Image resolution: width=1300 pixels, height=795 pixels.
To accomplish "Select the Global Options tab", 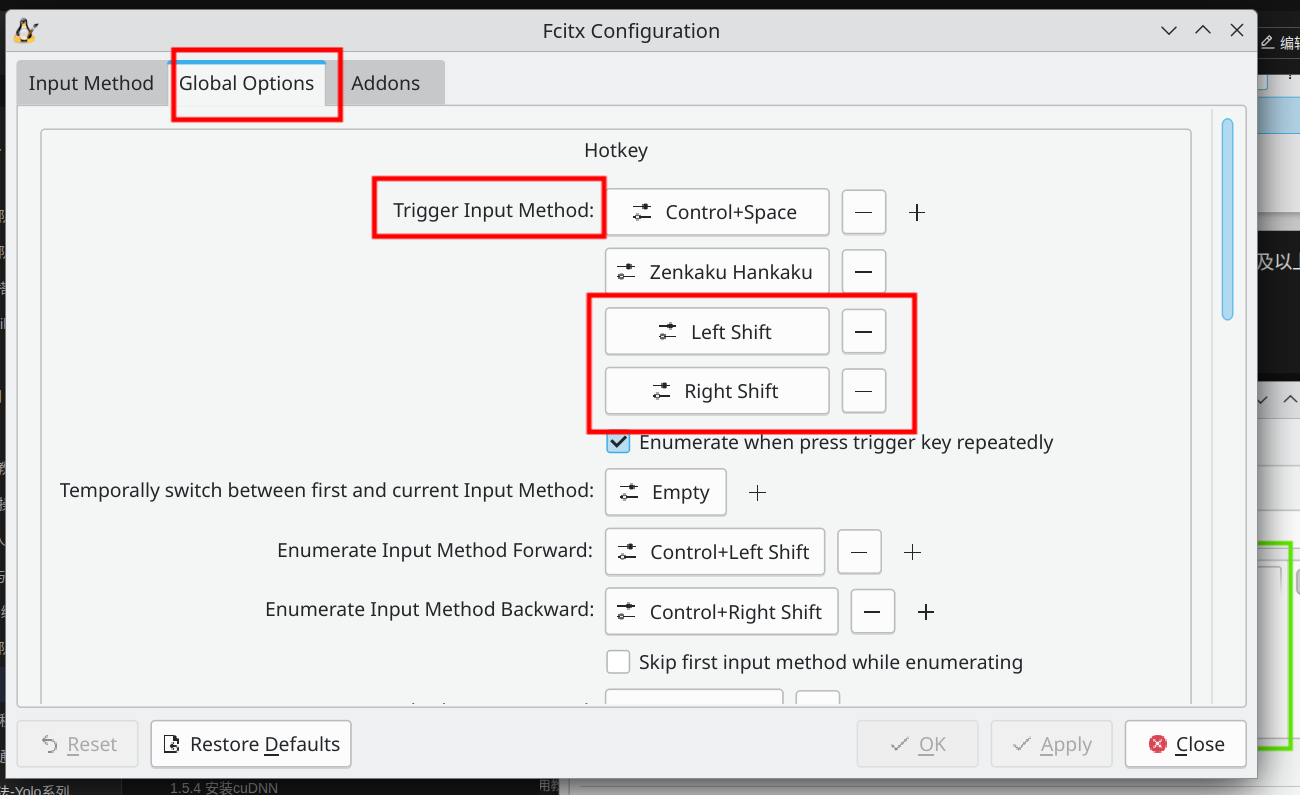I will (x=247, y=83).
